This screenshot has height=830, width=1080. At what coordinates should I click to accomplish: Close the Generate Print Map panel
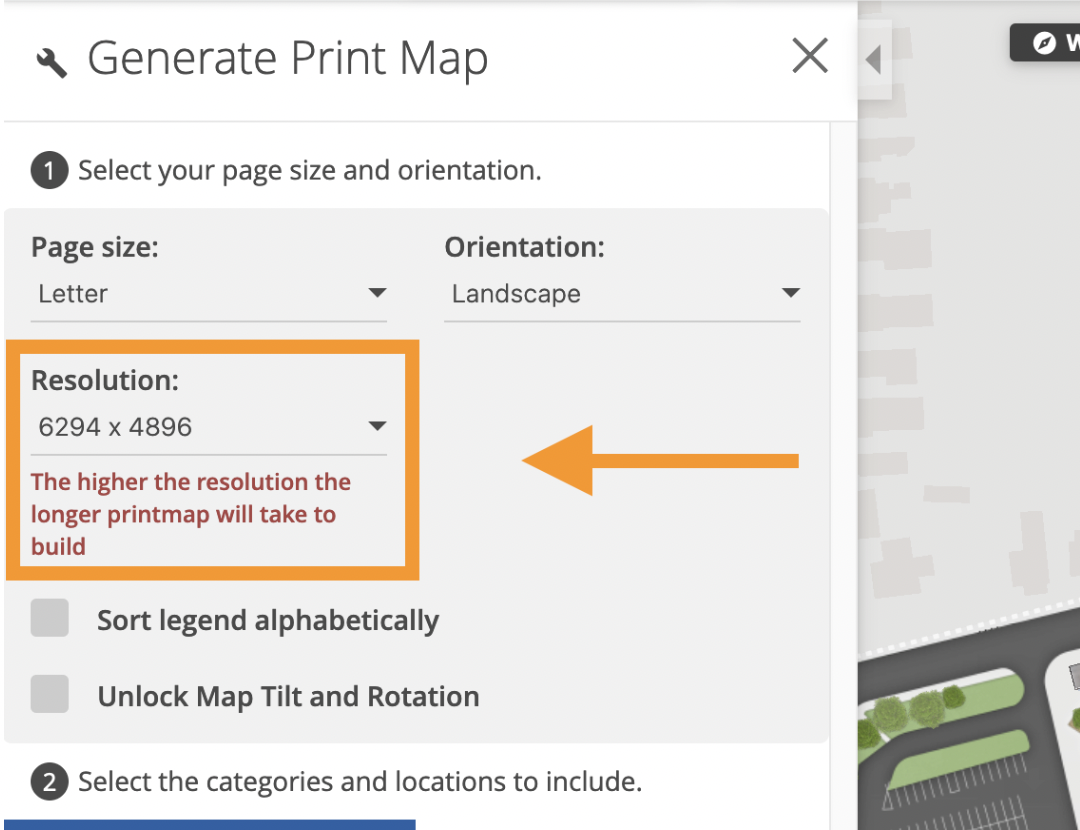coord(809,56)
